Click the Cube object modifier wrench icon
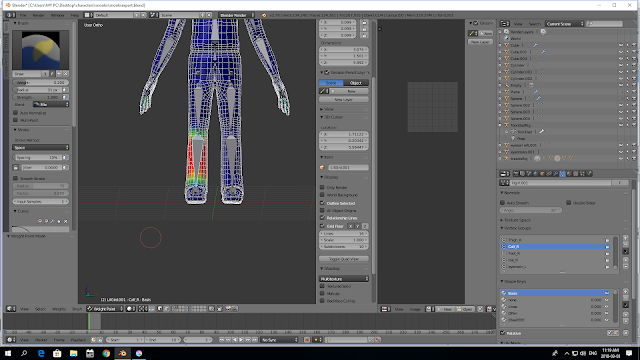The height and width of the screenshot is (360, 640). (536, 45)
